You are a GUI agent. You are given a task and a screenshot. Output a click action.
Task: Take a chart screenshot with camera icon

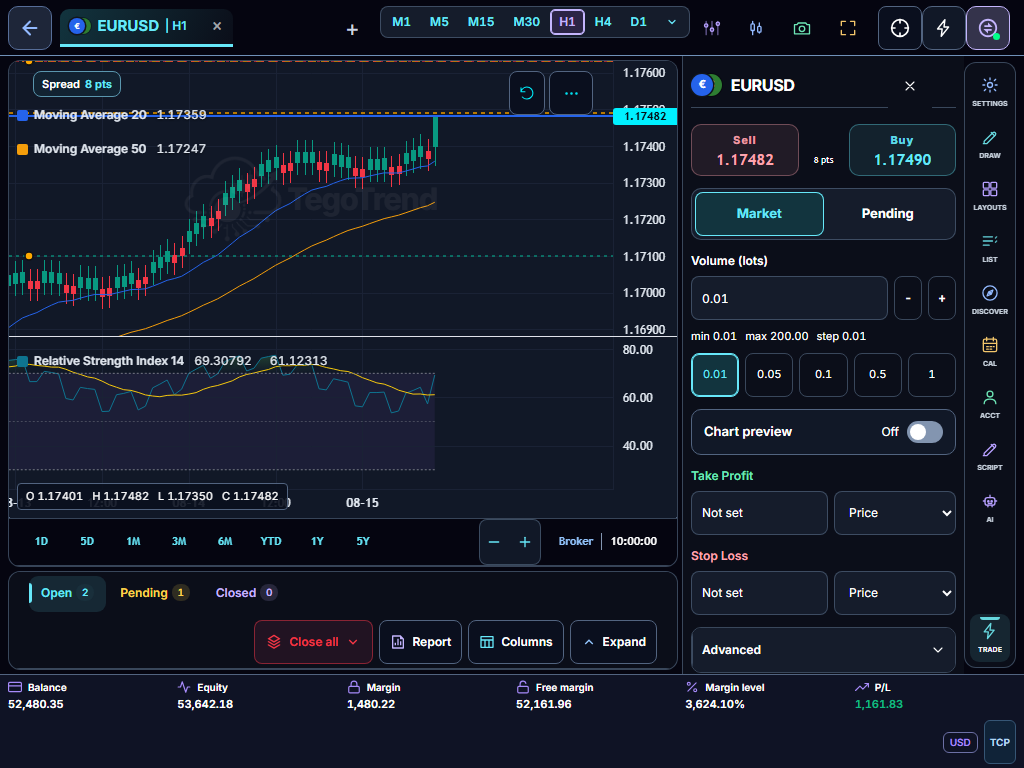click(x=801, y=28)
